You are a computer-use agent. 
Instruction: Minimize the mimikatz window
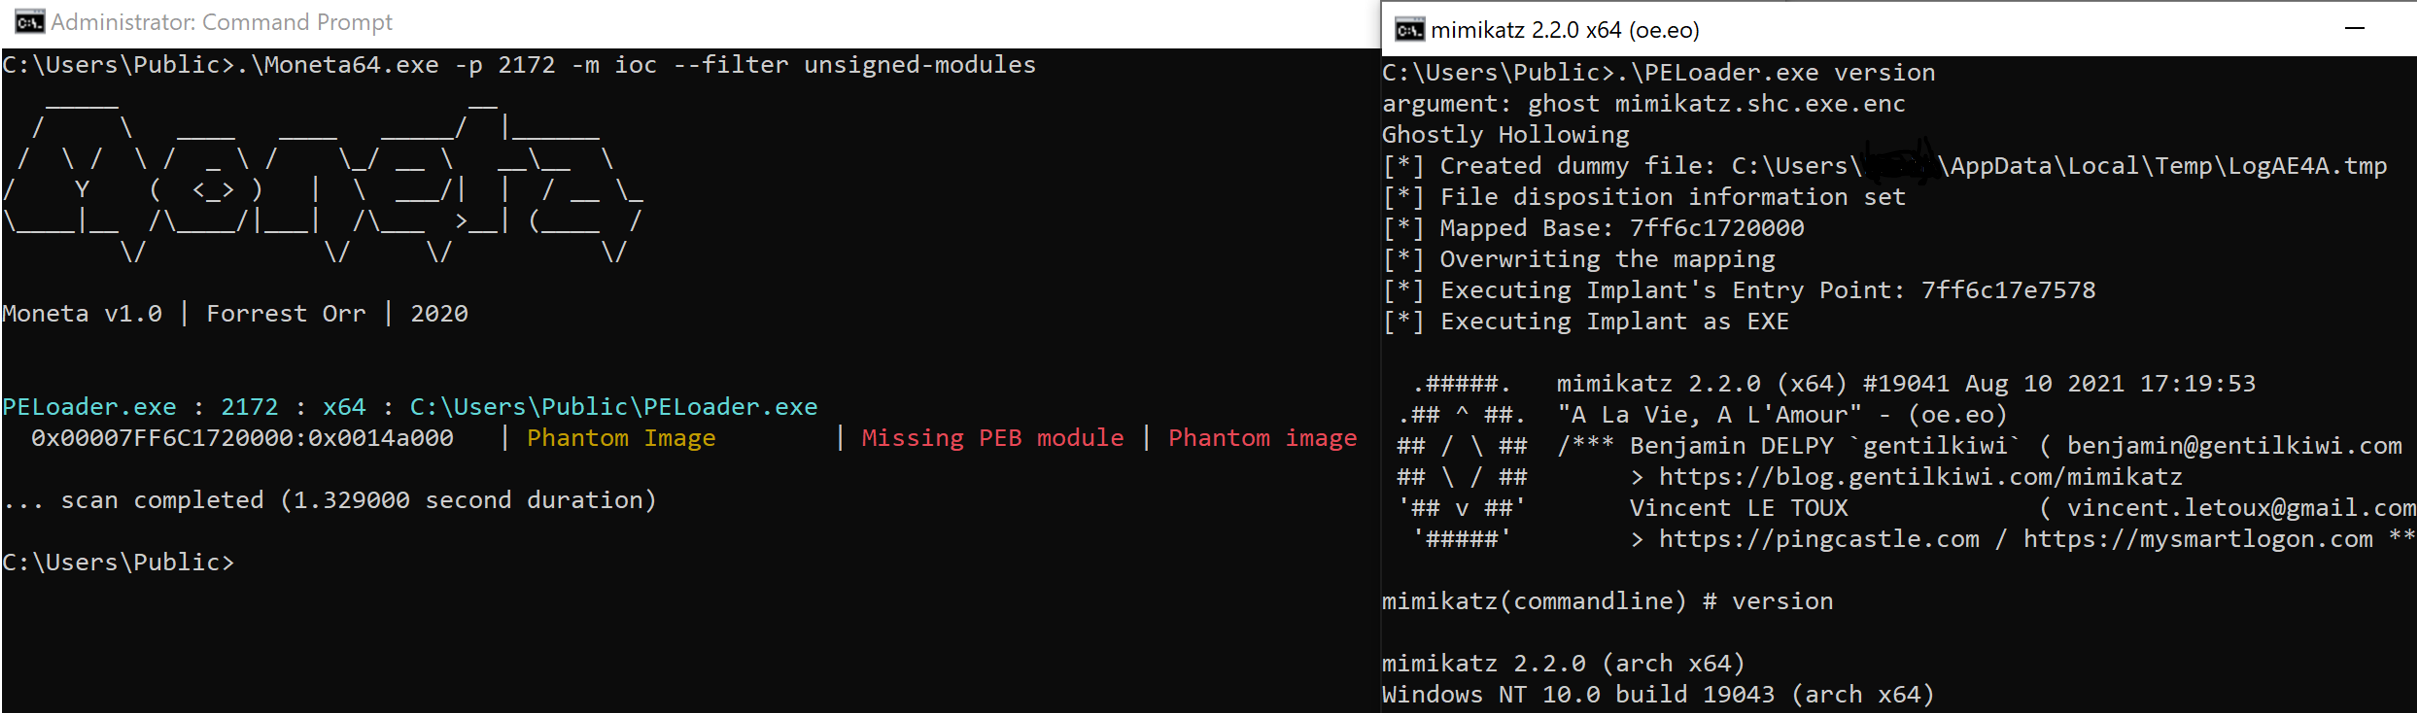click(2354, 29)
